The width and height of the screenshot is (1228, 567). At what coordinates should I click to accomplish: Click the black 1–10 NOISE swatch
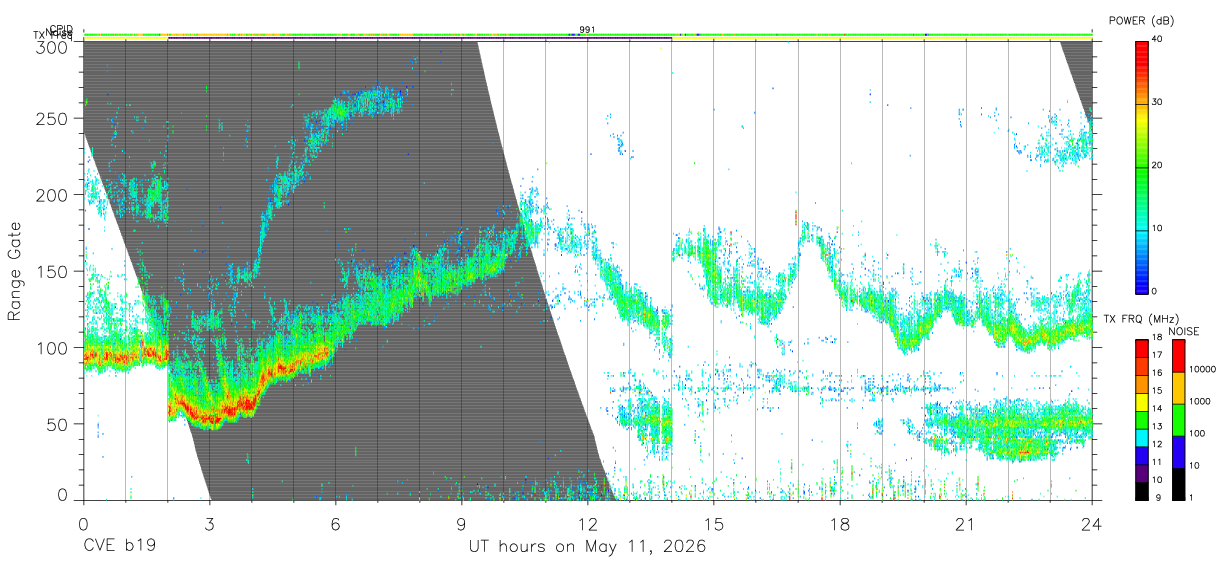pos(1178,482)
